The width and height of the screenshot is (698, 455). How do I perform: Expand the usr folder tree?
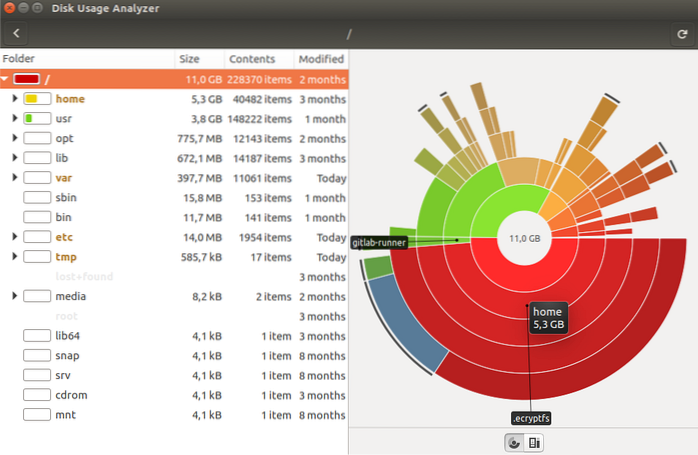[14, 119]
